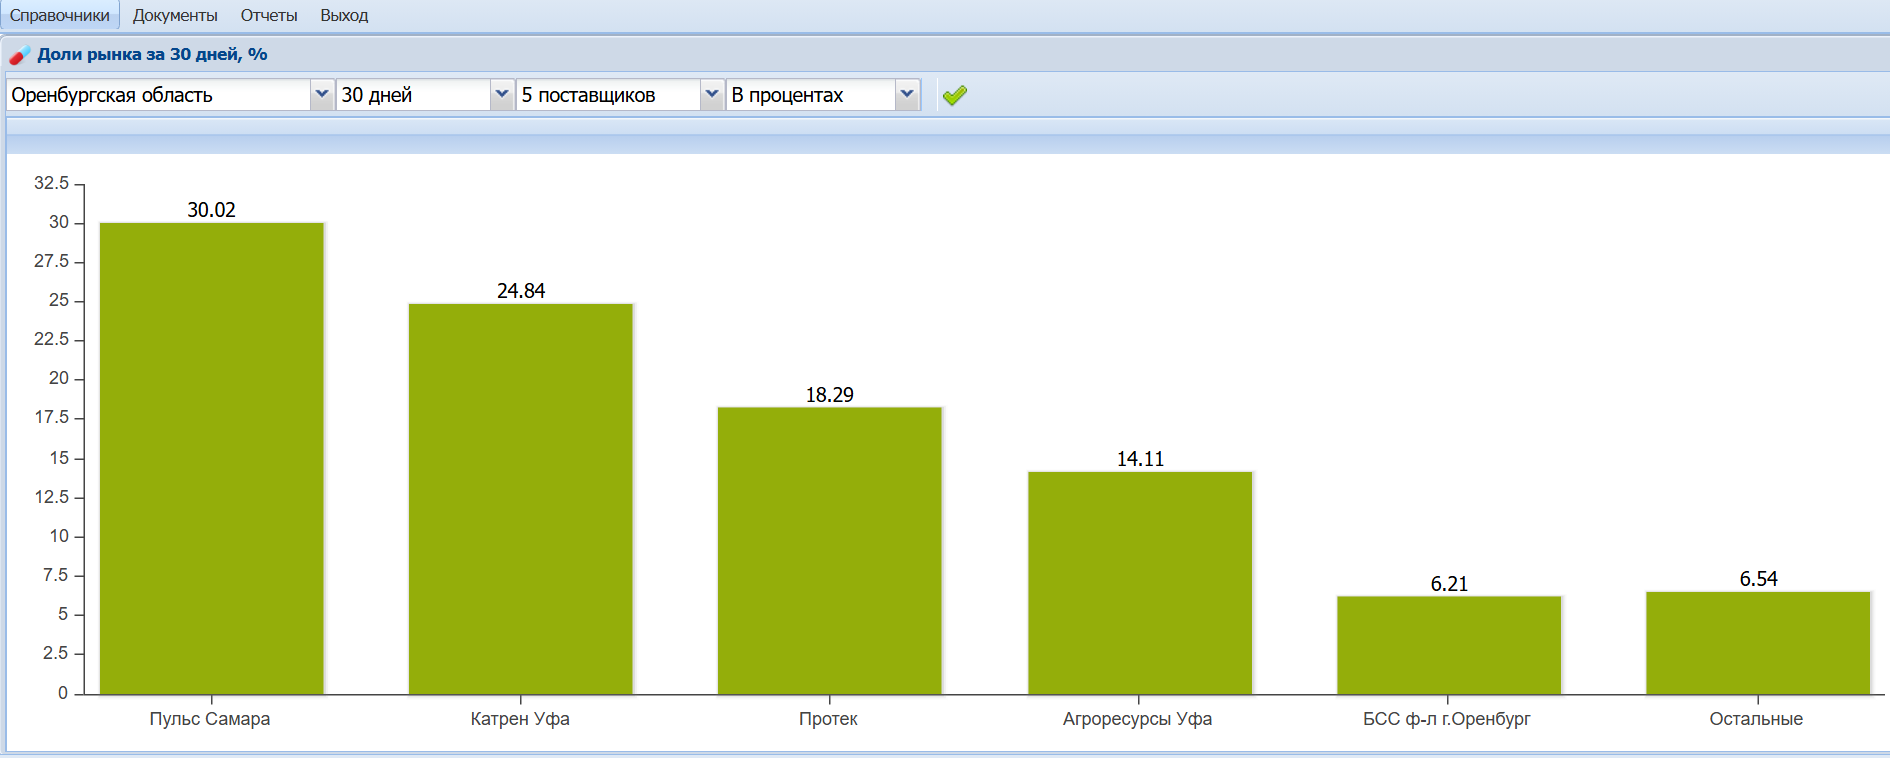Click the Оренбургская область region field

click(x=159, y=95)
